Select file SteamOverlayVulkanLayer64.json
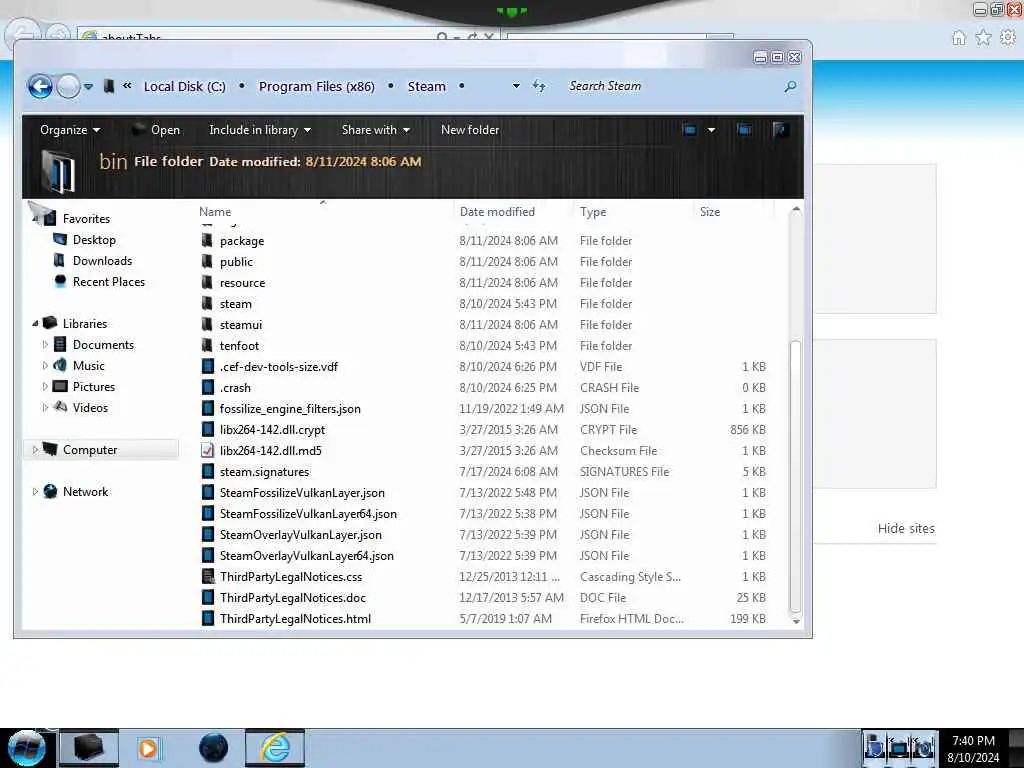 pyautogui.click(x=307, y=556)
